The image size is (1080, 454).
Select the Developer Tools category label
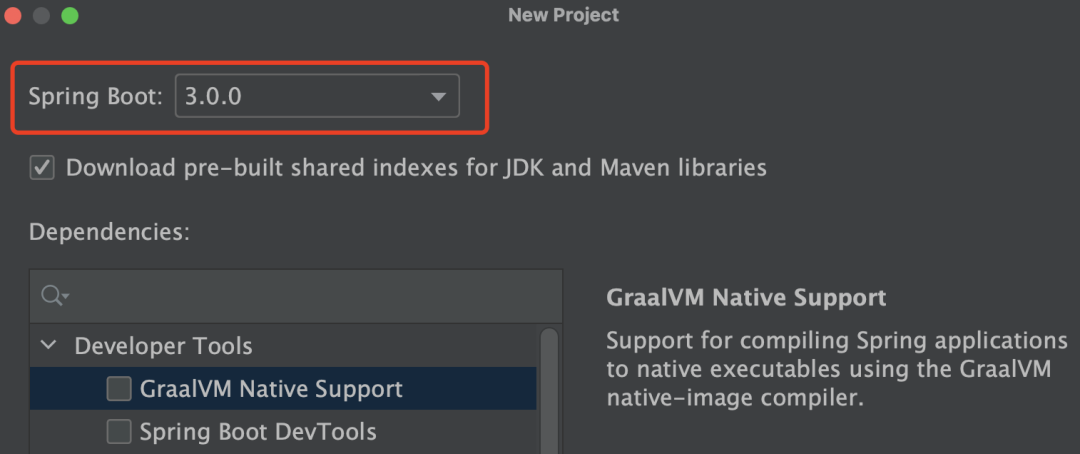(163, 346)
